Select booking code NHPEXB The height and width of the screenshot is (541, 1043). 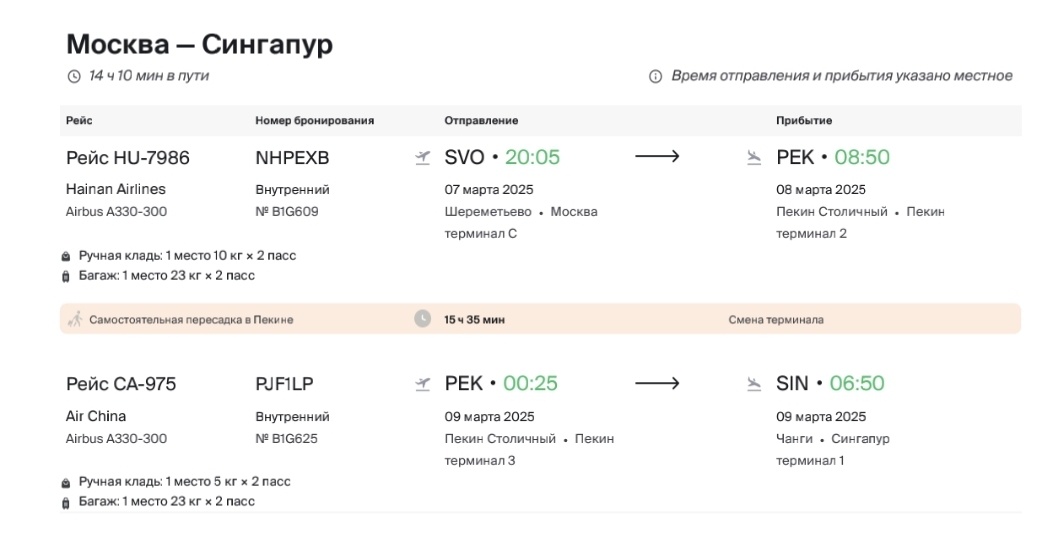point(293,158)
